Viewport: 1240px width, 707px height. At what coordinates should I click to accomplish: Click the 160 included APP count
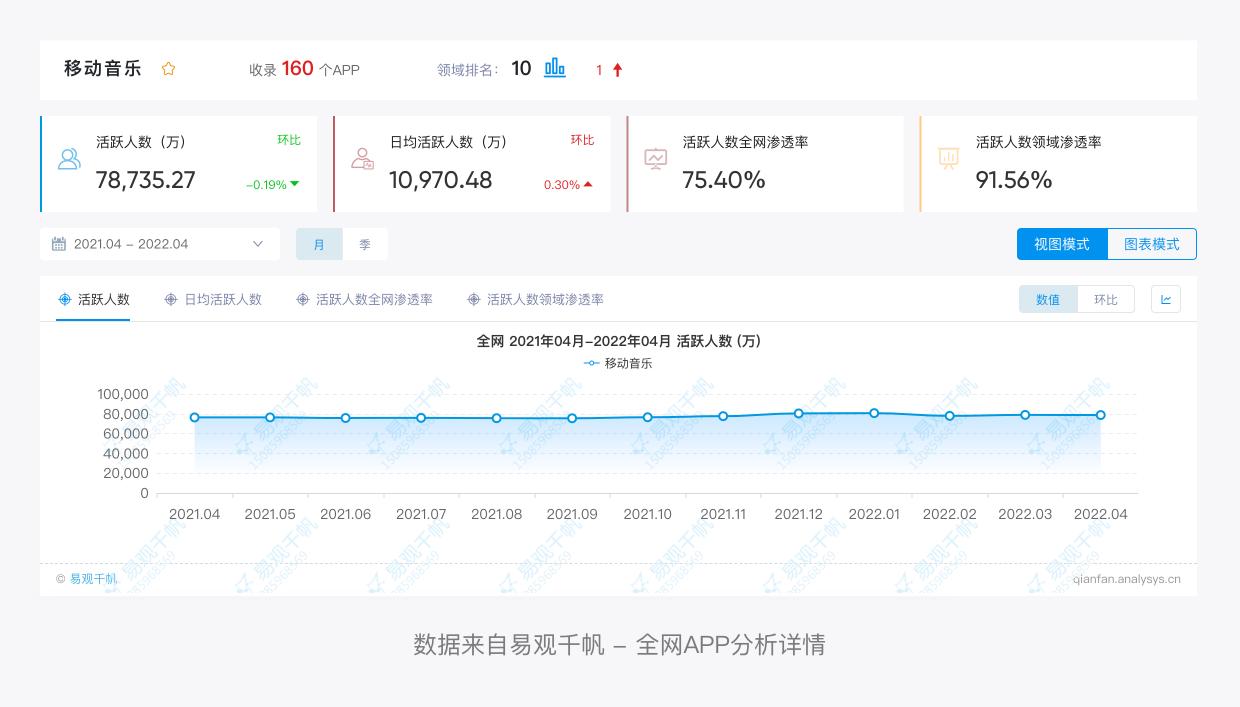point(298,68)
